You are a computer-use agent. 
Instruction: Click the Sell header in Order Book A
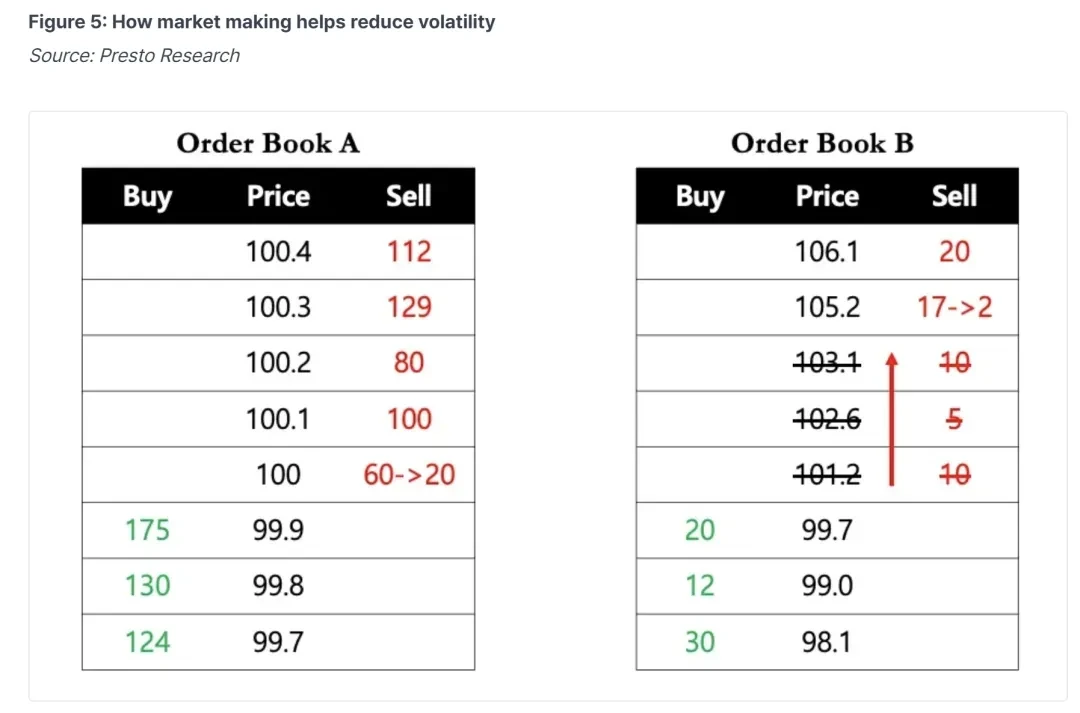[x=408, y=196]
